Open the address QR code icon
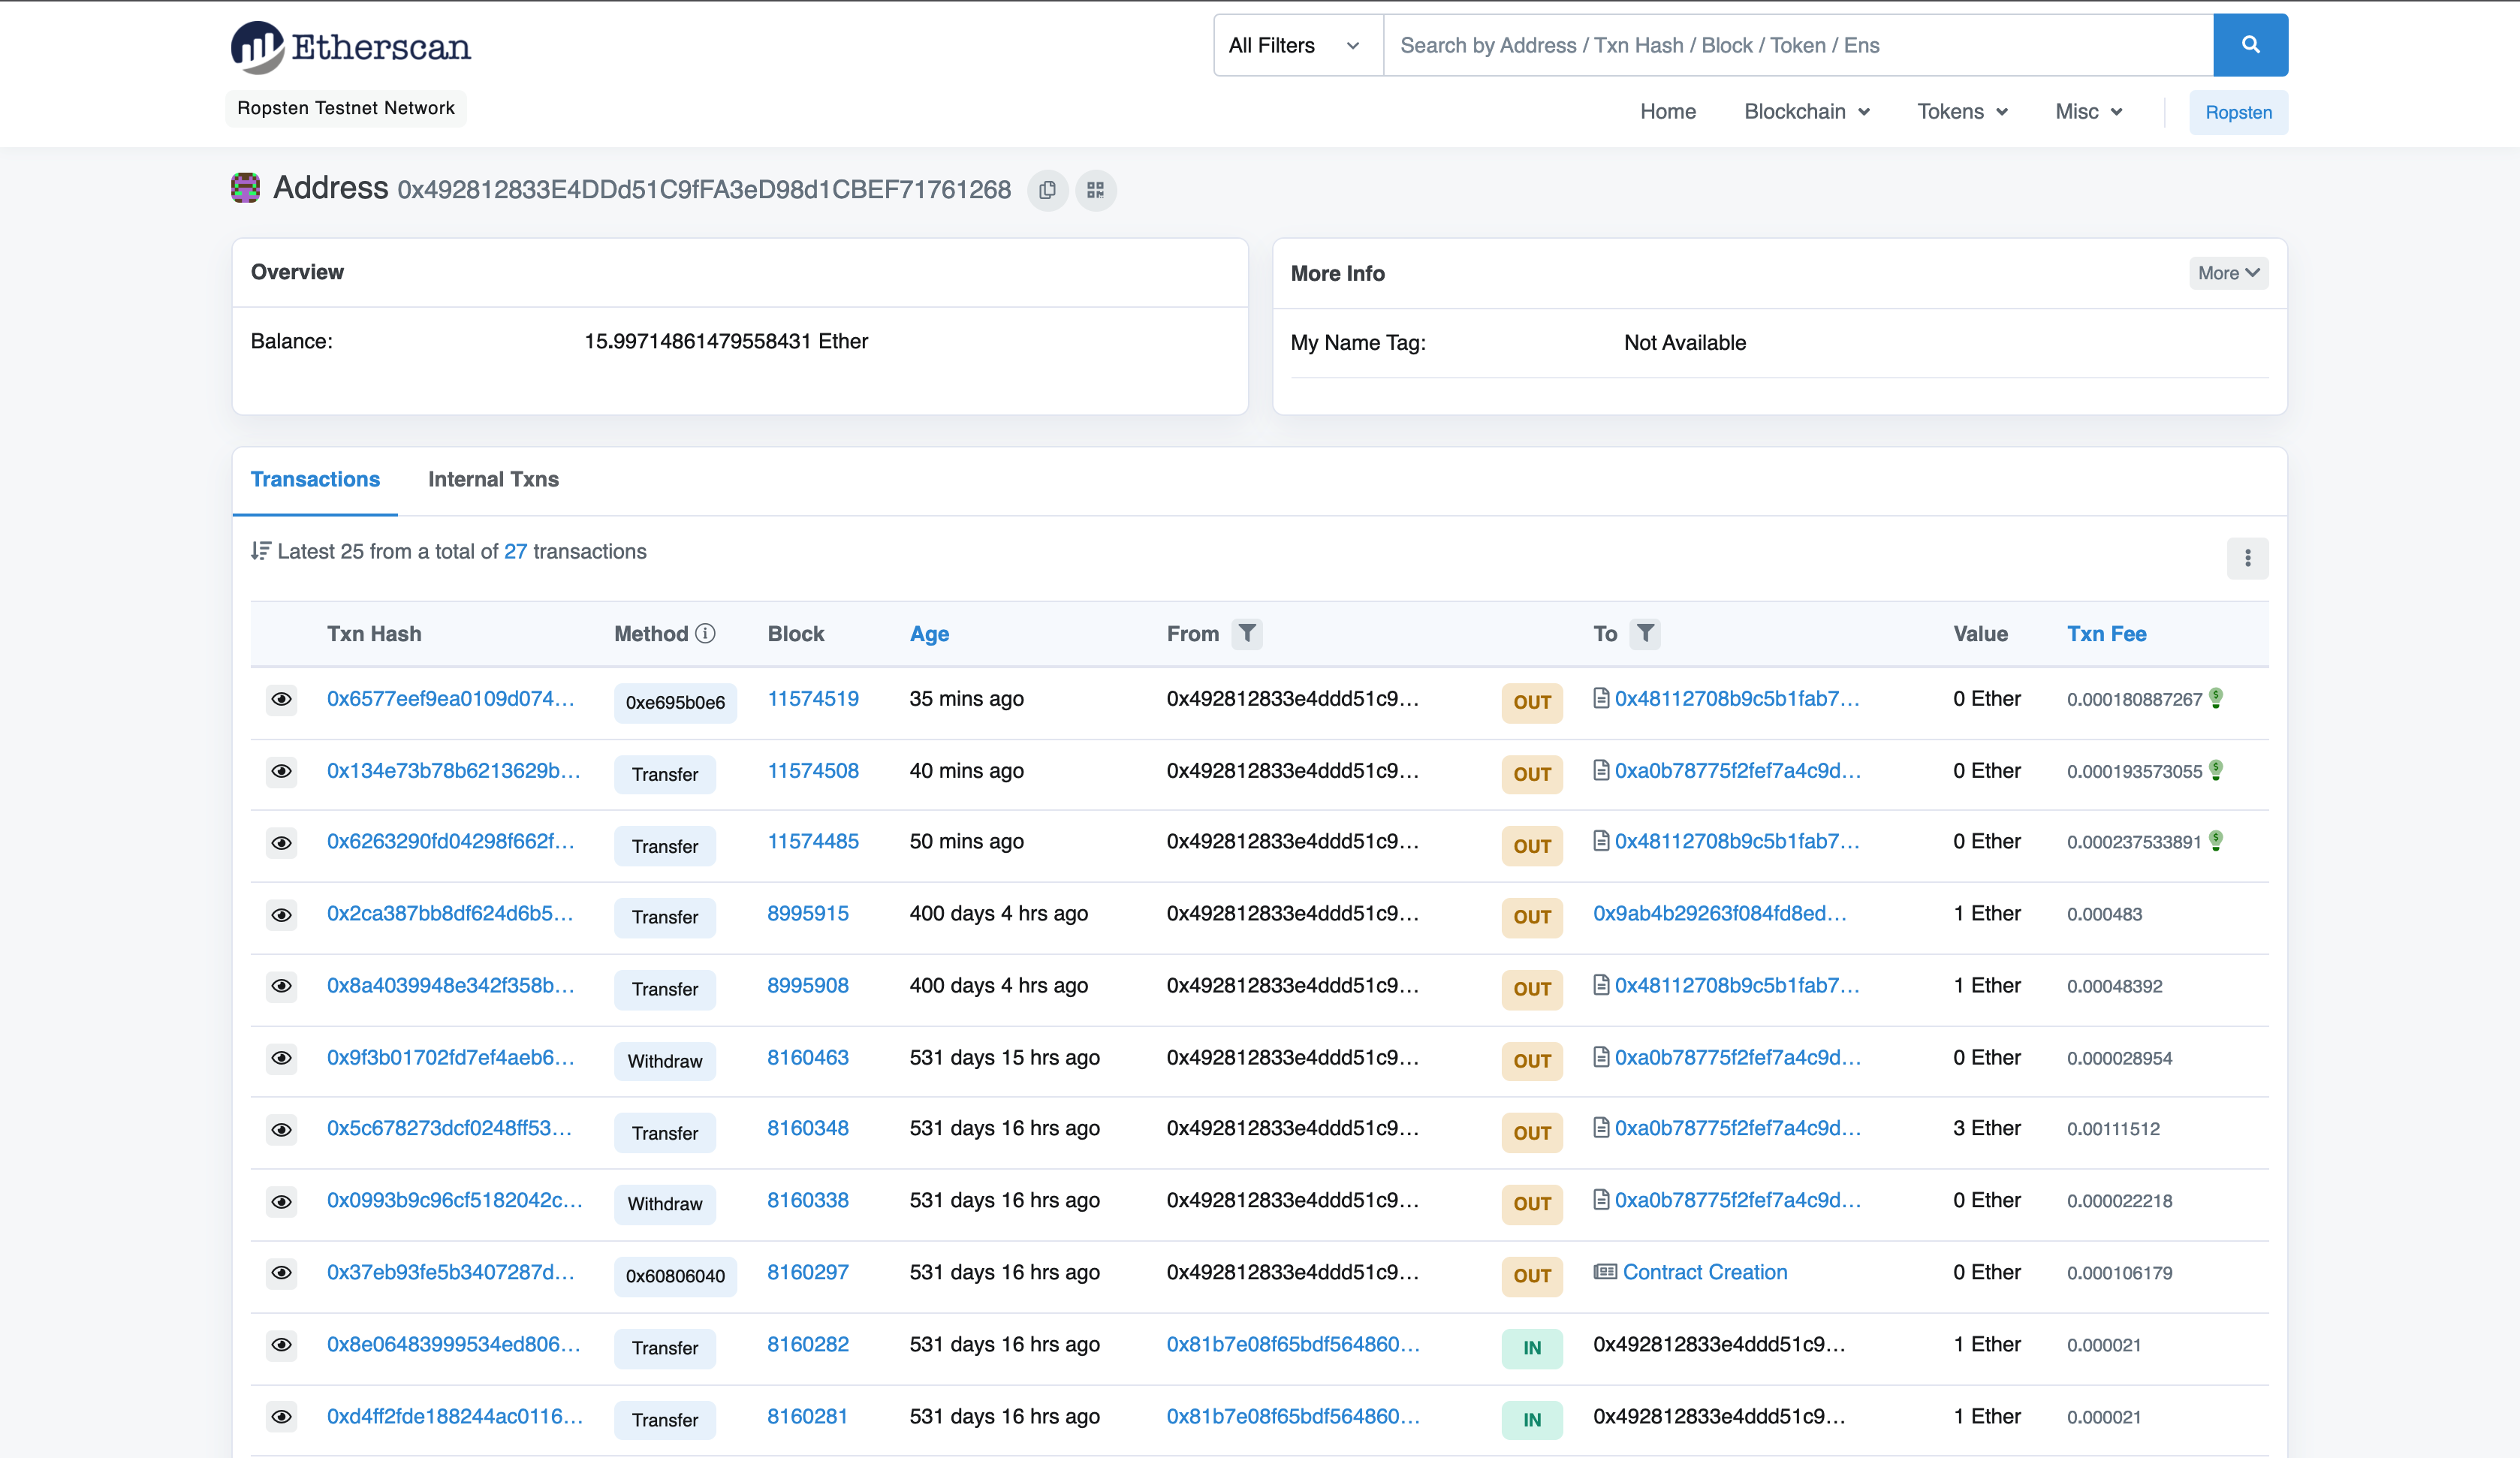 coord(1096,190)
